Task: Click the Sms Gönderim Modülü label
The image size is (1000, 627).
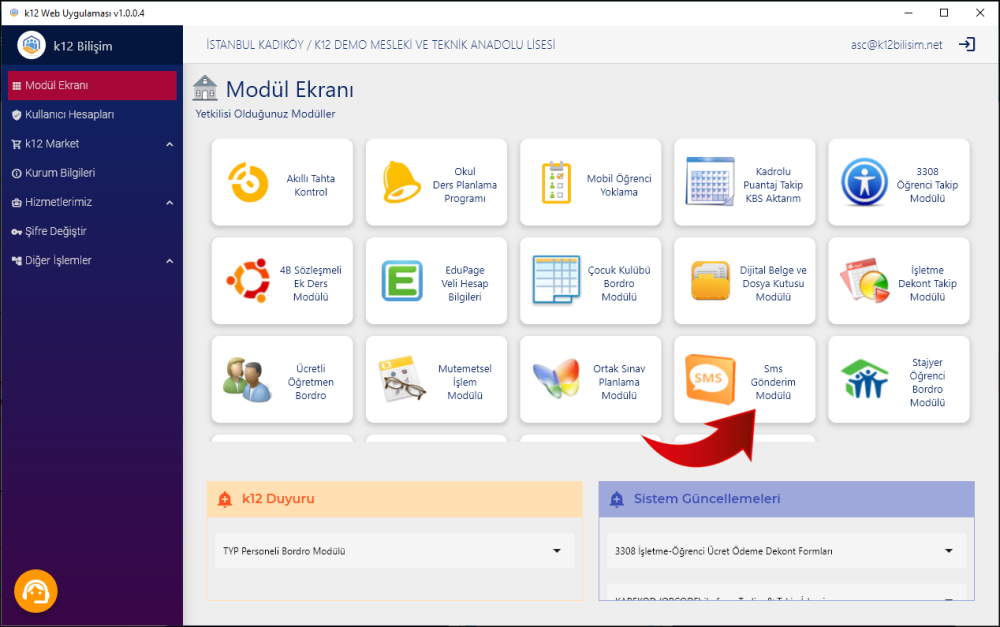Action: click(x=773, y=382)
